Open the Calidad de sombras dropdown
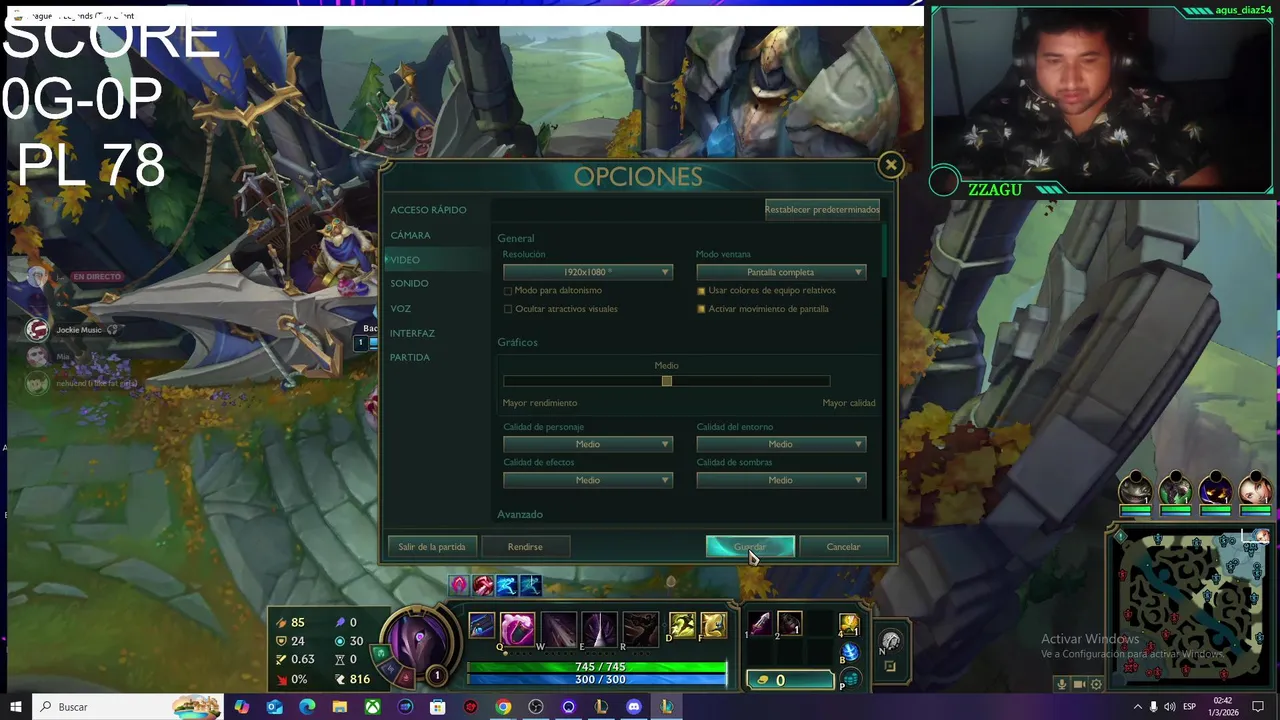The width and height of the screenshot is (1280, 720). 781,480
